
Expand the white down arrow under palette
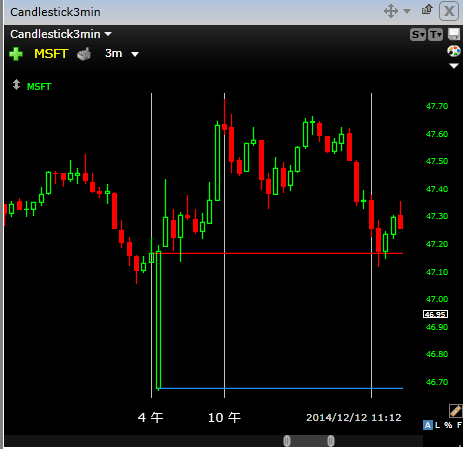coord(454,66)
